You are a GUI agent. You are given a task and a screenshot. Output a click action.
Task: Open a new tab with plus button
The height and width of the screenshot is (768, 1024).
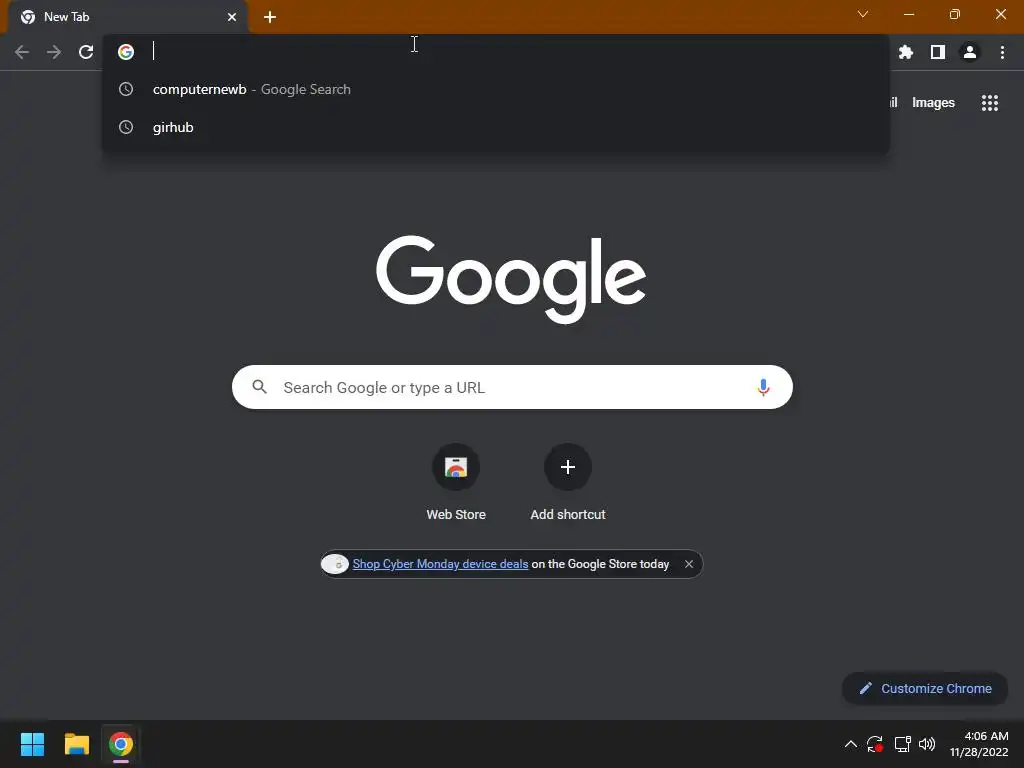pyautogui.click(x=270, y=17)
